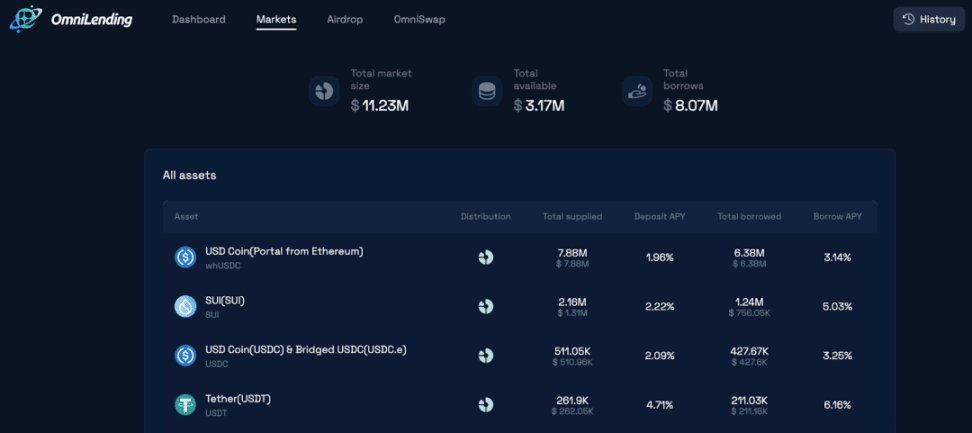Image resolution: width=972 pixels, height=433 pixels.
Task: Open distribution chart for whUSDC row
Action: (485, 257)
